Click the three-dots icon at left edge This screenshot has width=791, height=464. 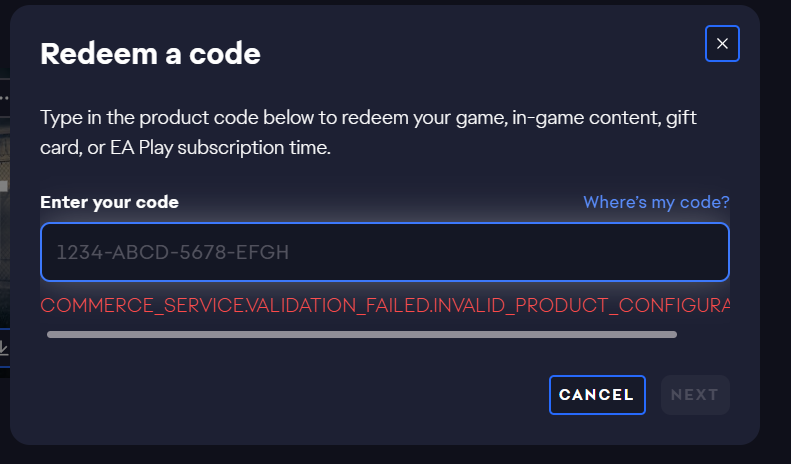pyautogui.click(x=4, y=98)
